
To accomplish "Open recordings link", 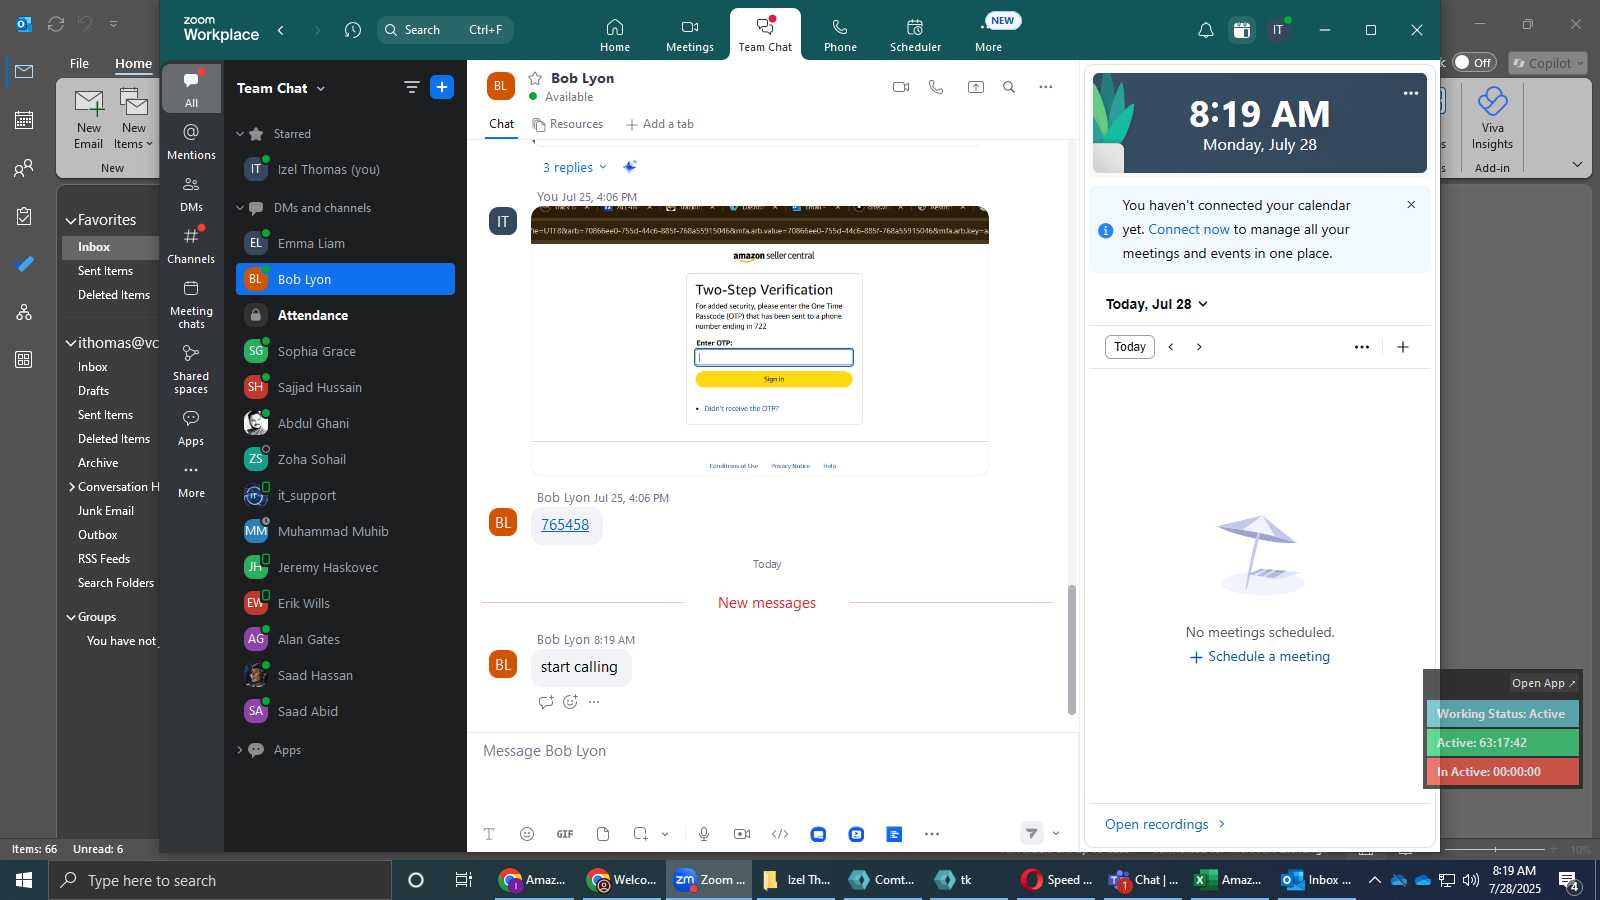I will pyautogui.click(x=1165, y=824).
